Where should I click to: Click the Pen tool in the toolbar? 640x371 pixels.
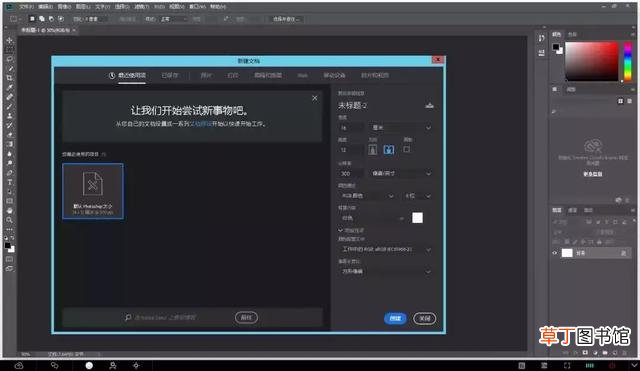9,173
